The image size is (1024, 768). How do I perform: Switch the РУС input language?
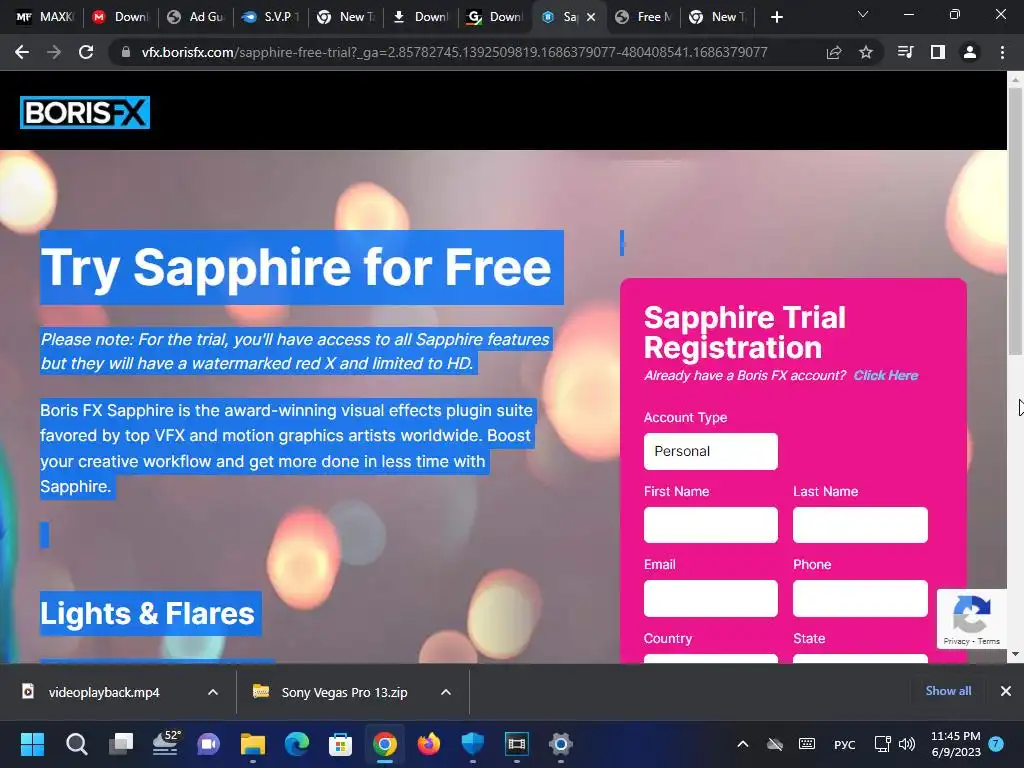[x=844, y=744]
